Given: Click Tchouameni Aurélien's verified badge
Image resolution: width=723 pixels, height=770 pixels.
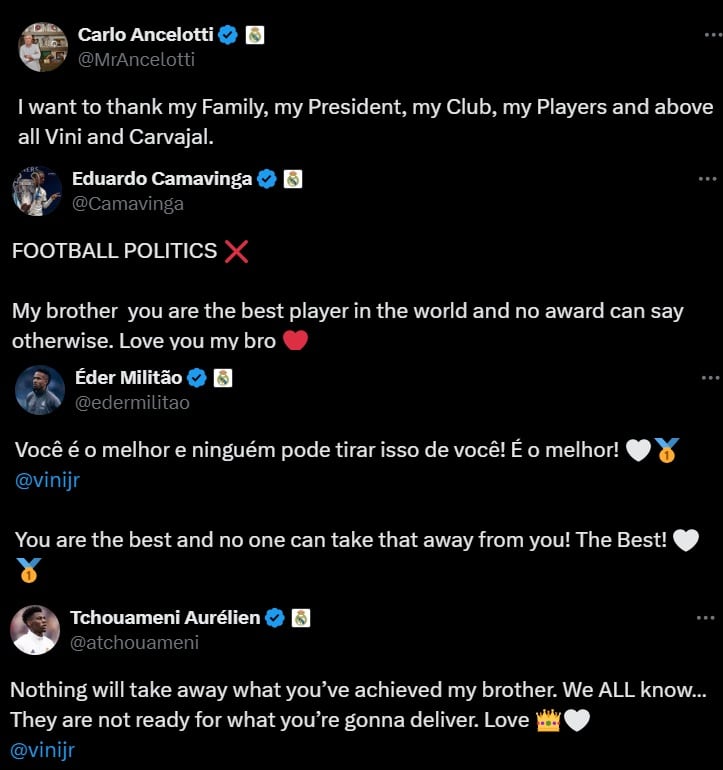Looking at the screenshot, I should (x=275, y=618).
